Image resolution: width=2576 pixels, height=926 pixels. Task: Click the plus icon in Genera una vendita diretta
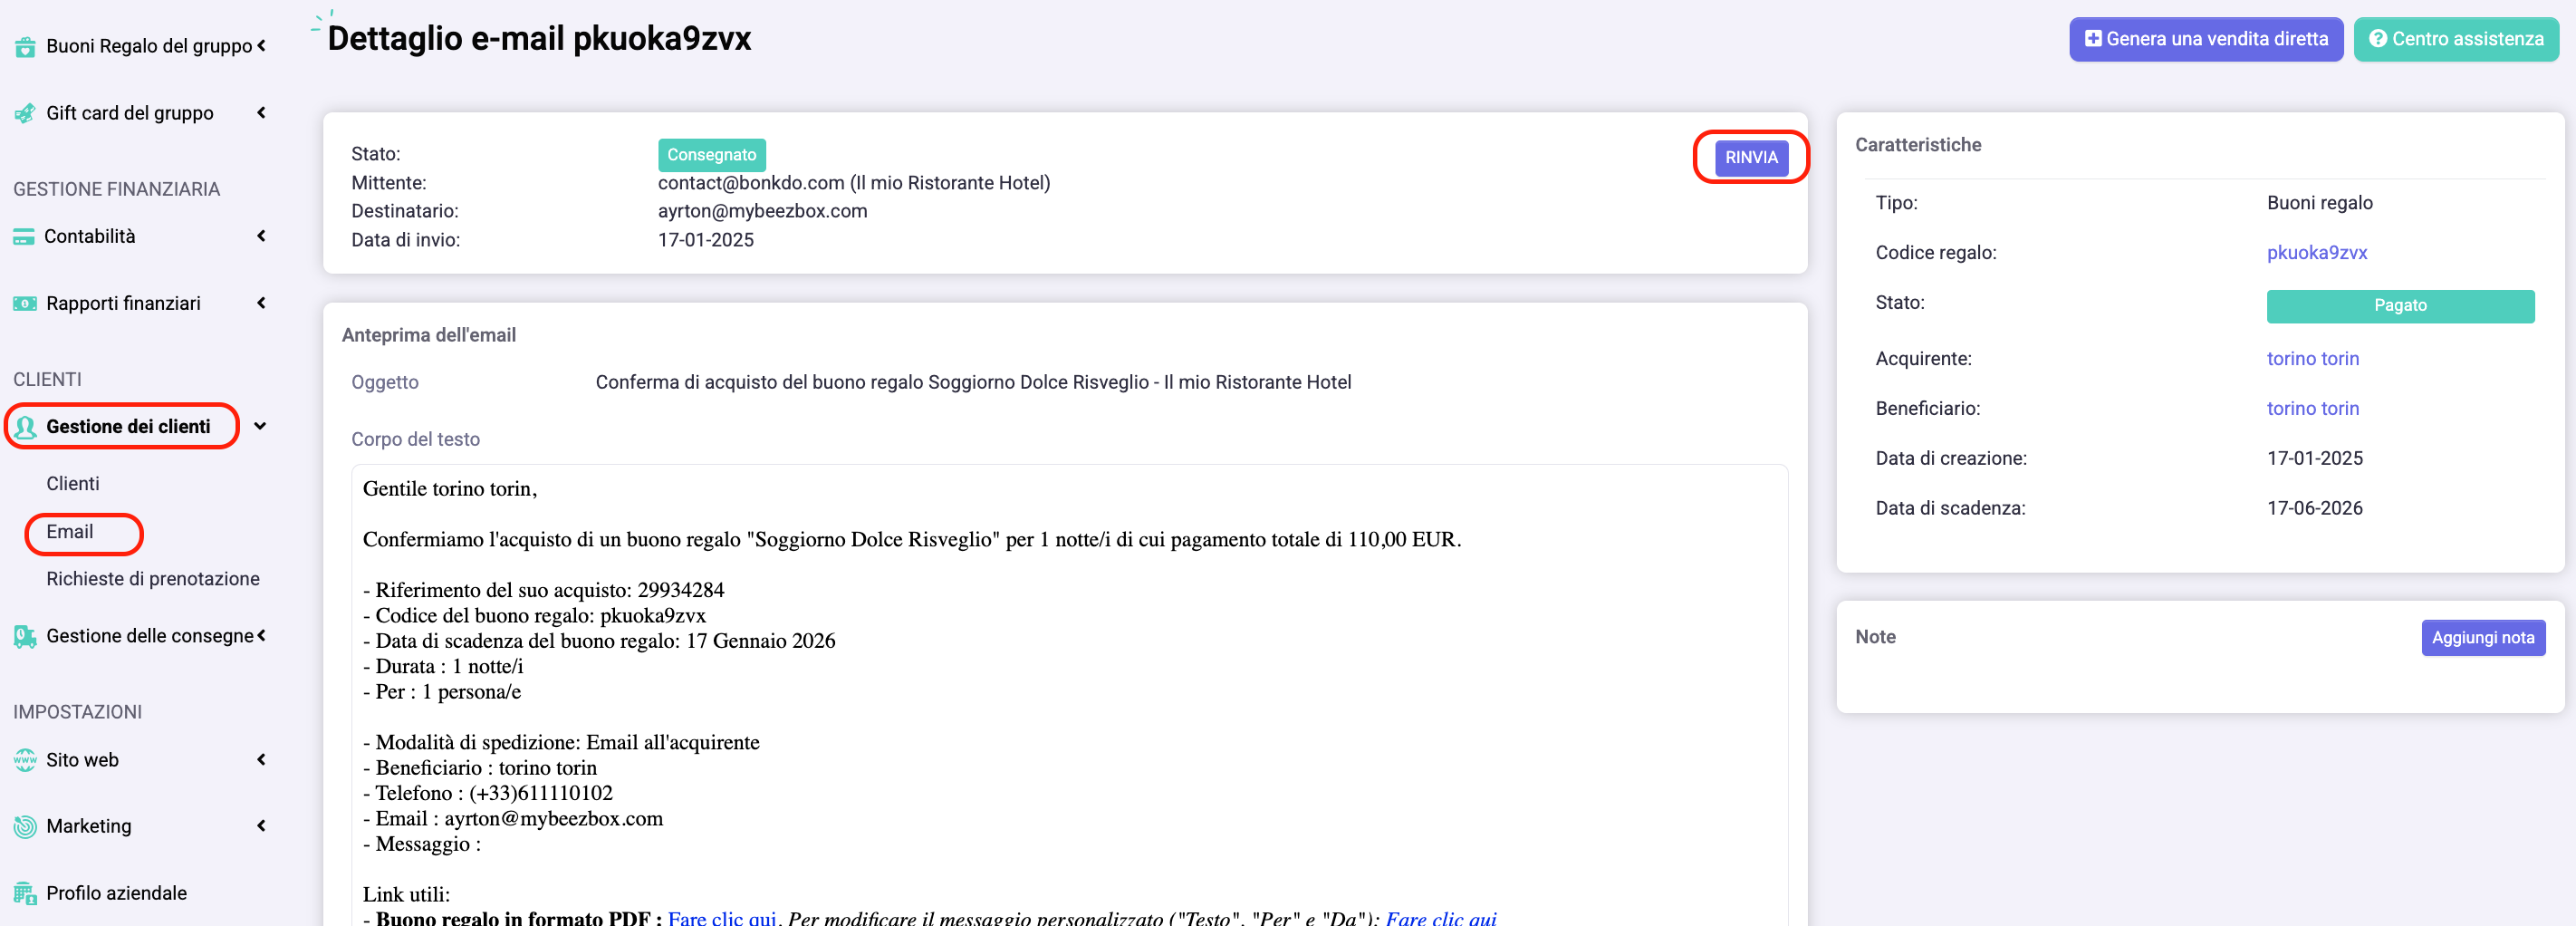[x=2092, y=39]
